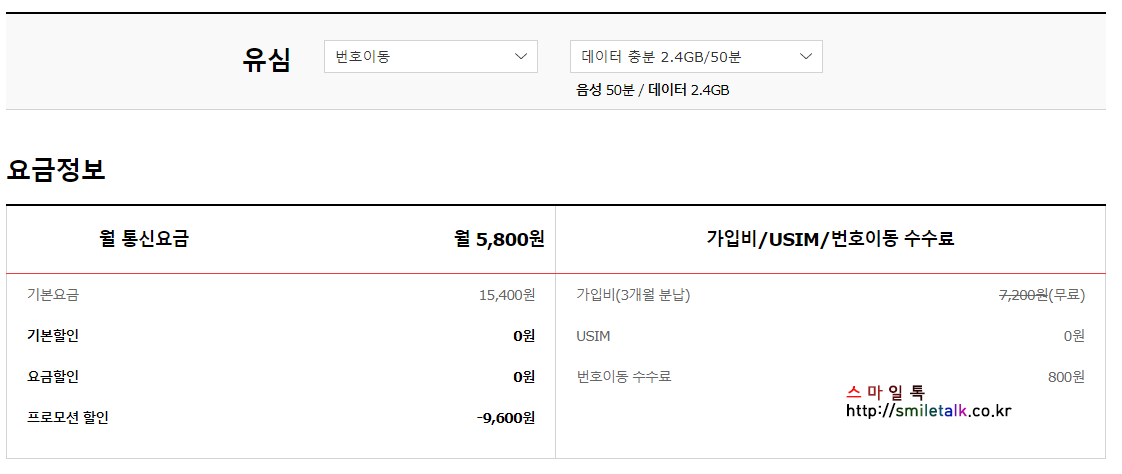Open the 데이터 충분 2.4GB/50분 plan dropdown

tap(696, 57)
